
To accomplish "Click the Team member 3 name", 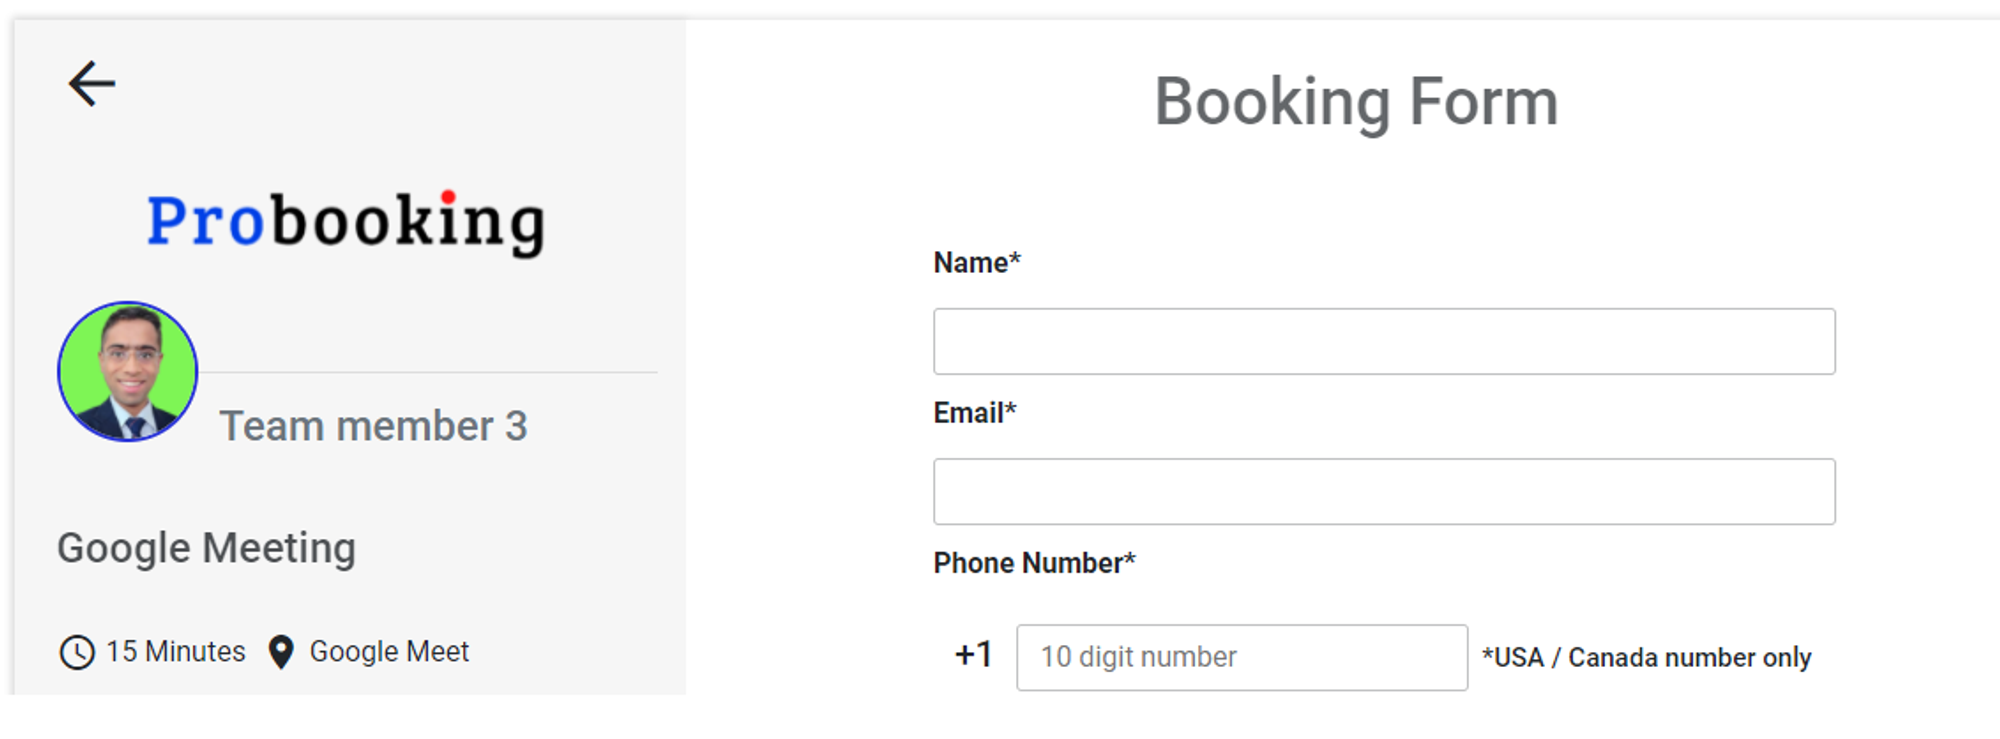I will (373, 426).
